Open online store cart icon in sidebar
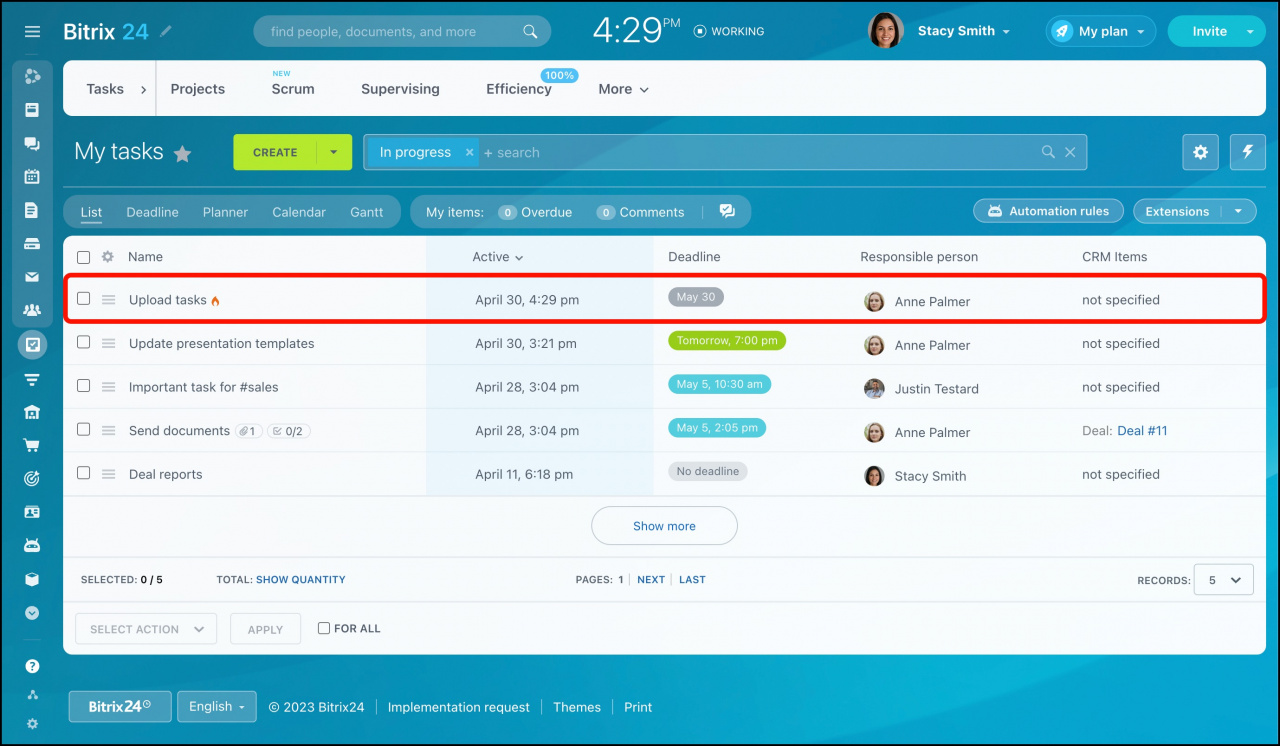This screenshot has height=746, width=1280. (32, 446)
